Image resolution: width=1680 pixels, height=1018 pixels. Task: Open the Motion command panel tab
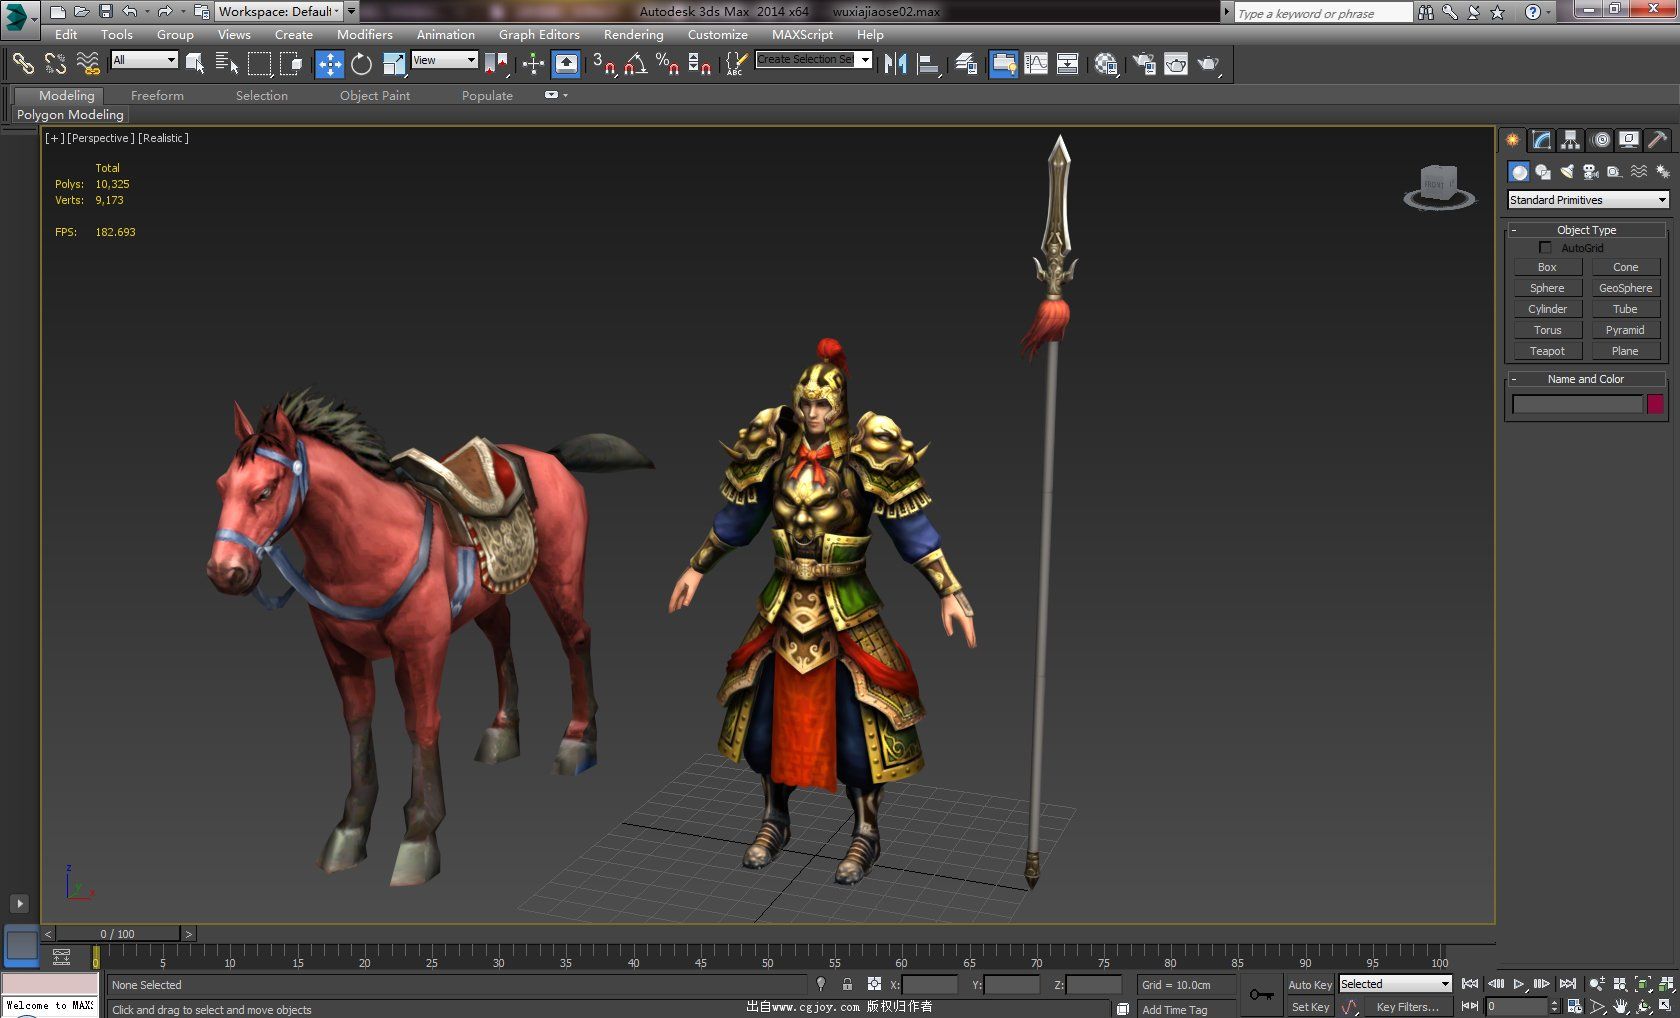(x=1601, y=140)
